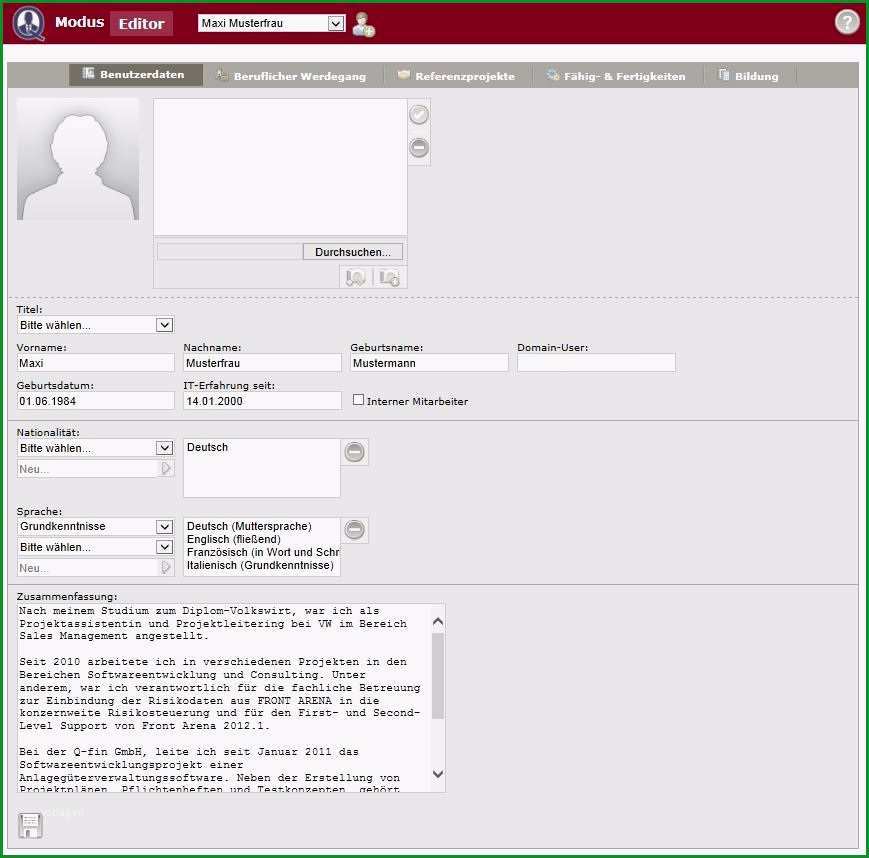Switch to the Bildung tab

click(749, 76)
